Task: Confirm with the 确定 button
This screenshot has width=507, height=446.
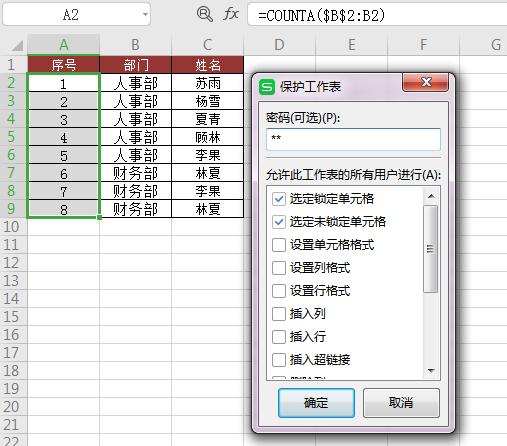Action: click(x=316, y=403)
